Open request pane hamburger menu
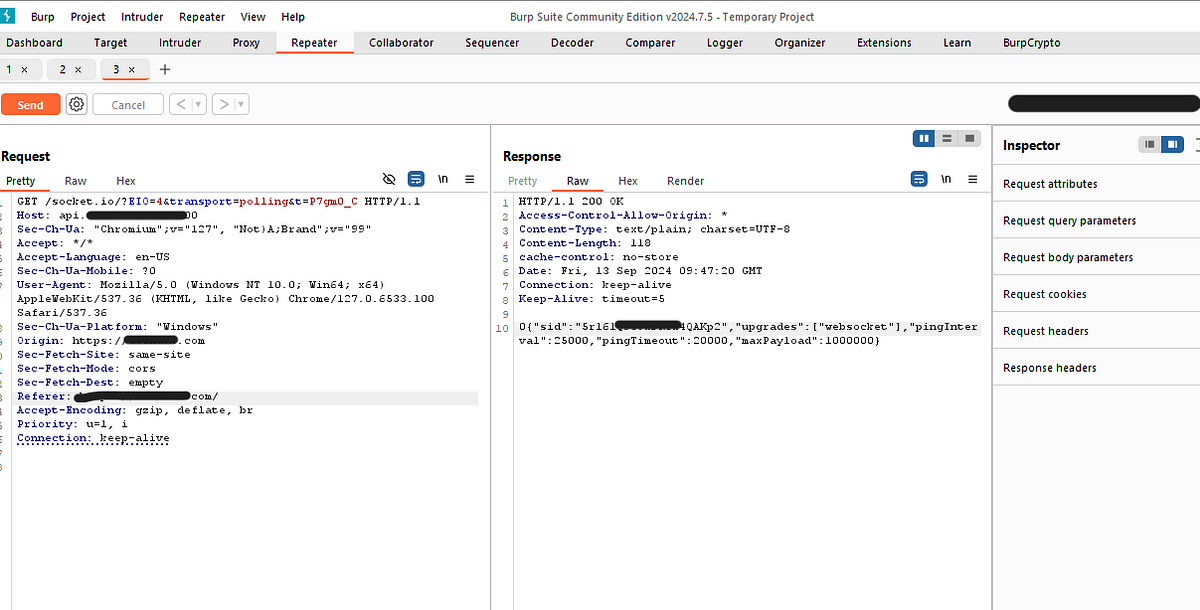1200x610 pixels. [470, 179]
